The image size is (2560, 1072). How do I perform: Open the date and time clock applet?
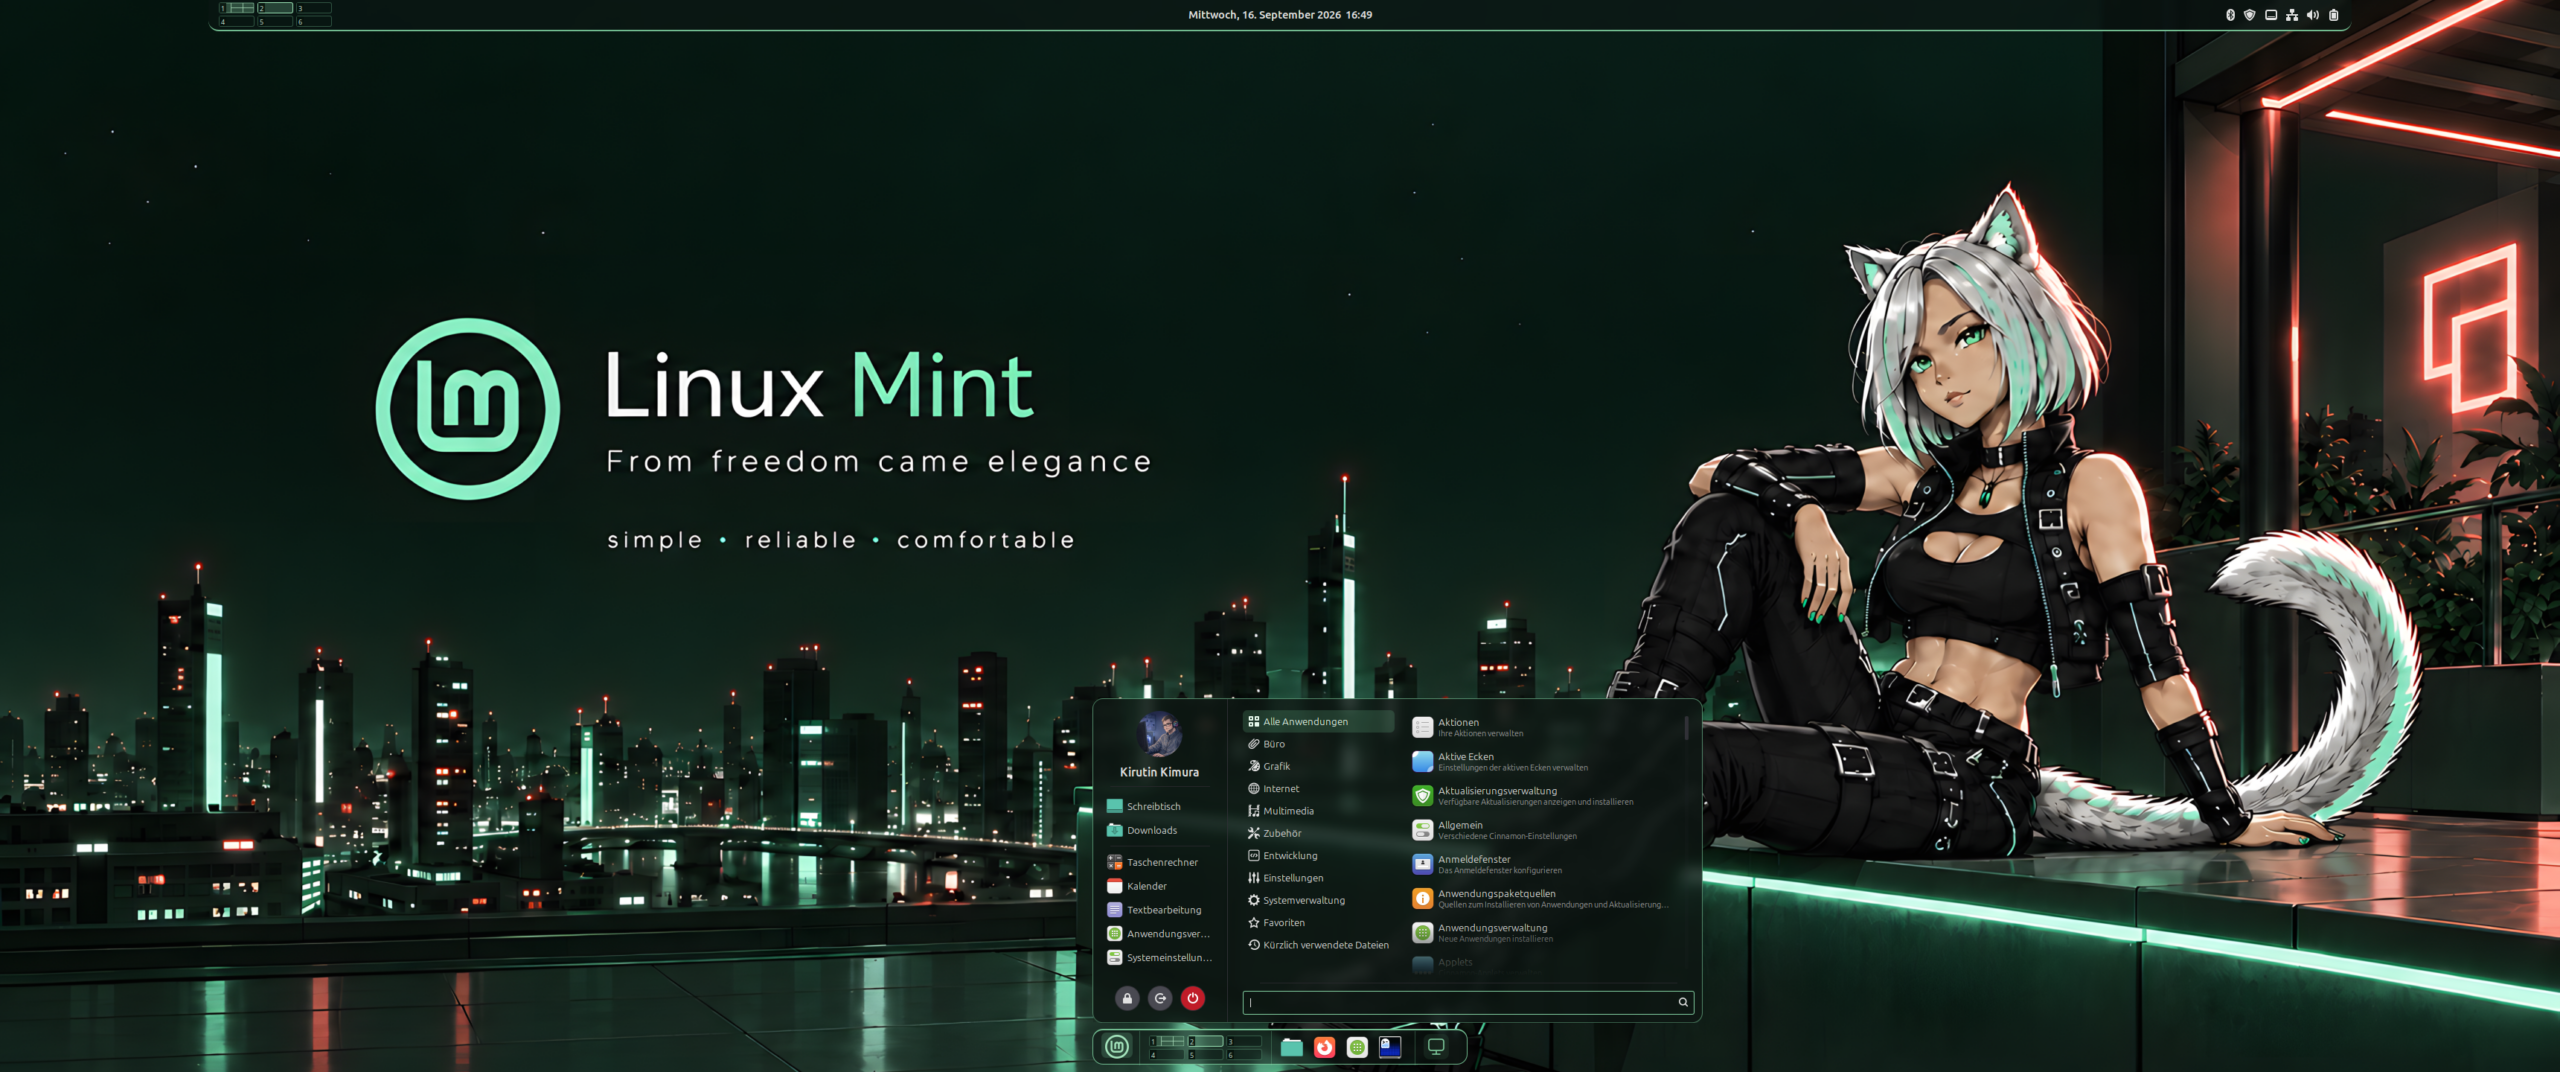coord(1280,15)
